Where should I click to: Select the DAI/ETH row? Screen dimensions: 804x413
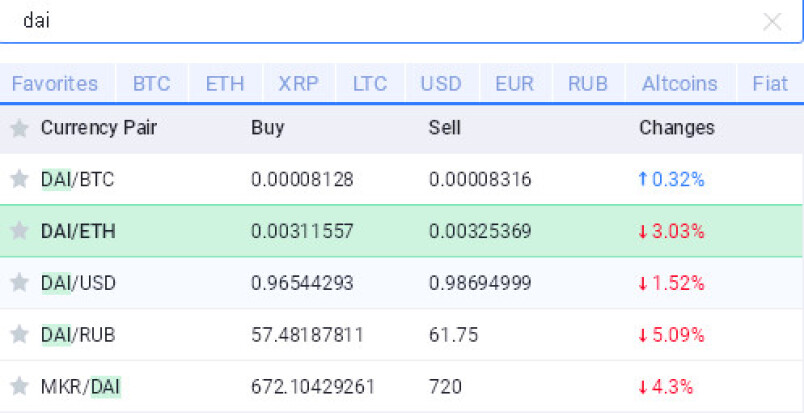pos(401,231)
